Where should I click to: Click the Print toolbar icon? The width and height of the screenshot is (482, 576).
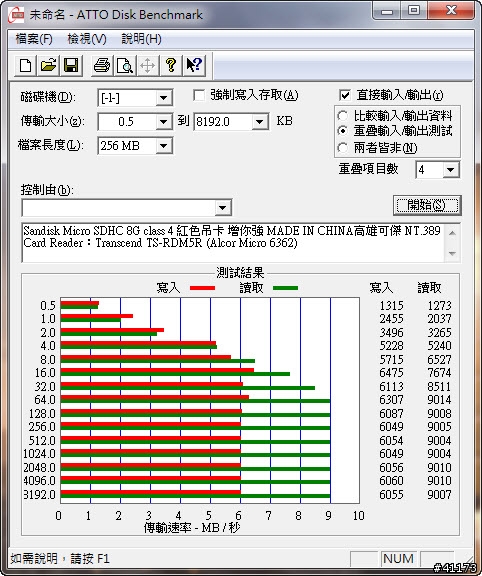pos(102,66)
